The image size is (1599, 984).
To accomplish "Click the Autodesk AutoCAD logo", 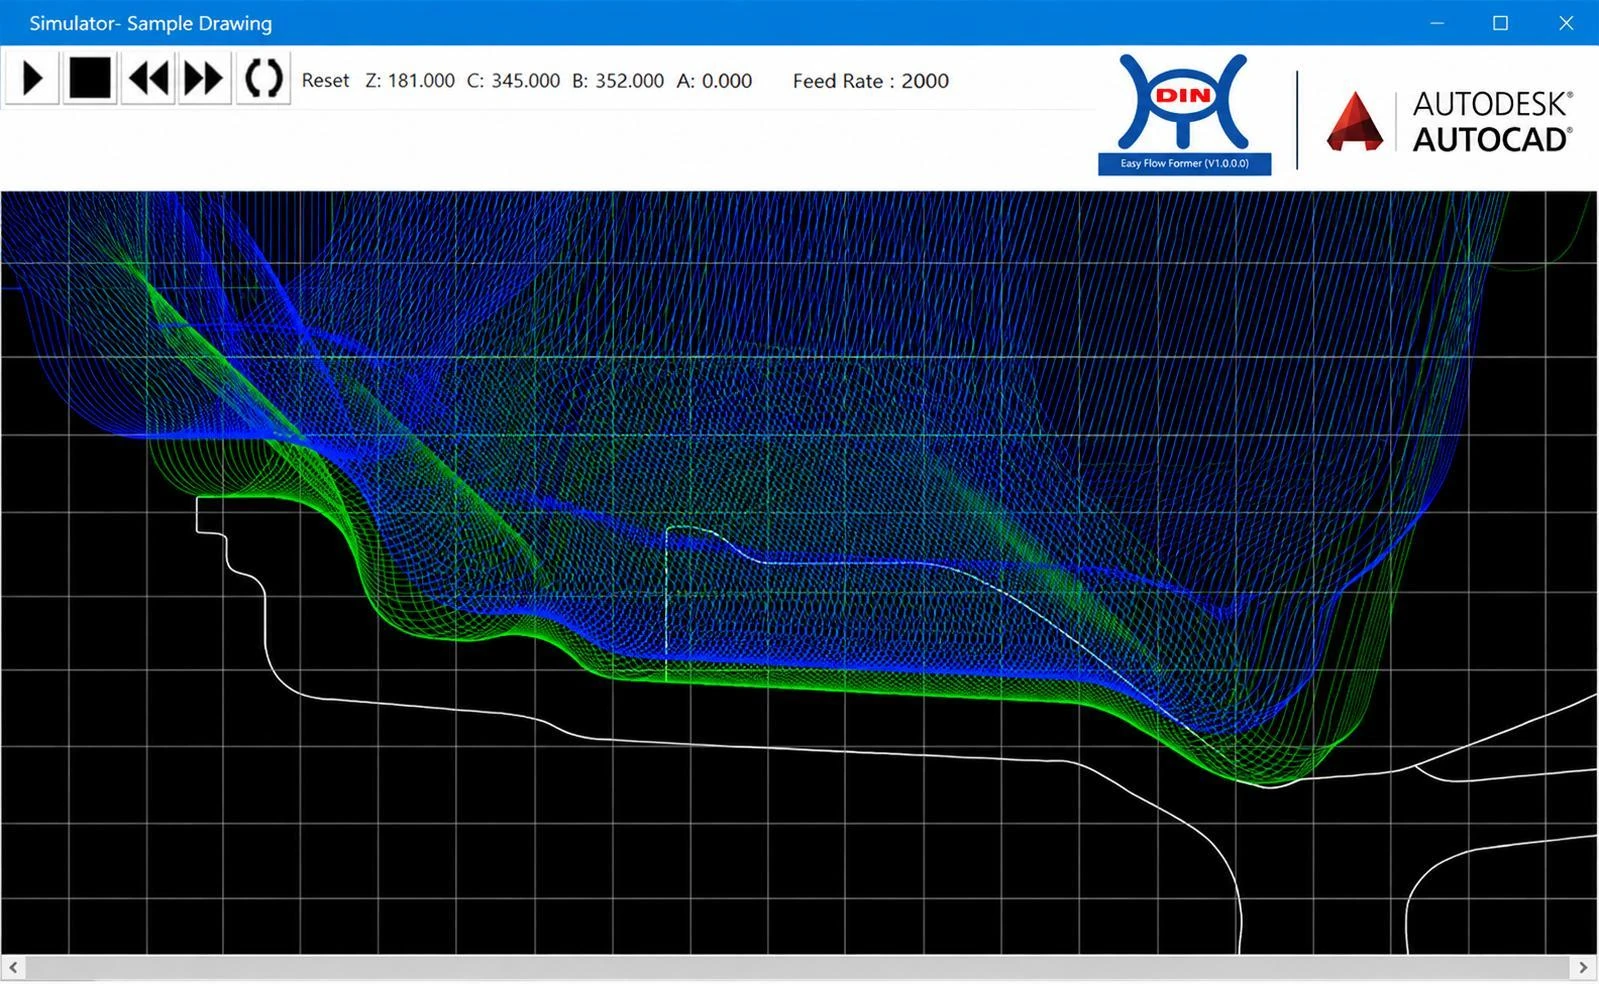I will pos(1450,121).
